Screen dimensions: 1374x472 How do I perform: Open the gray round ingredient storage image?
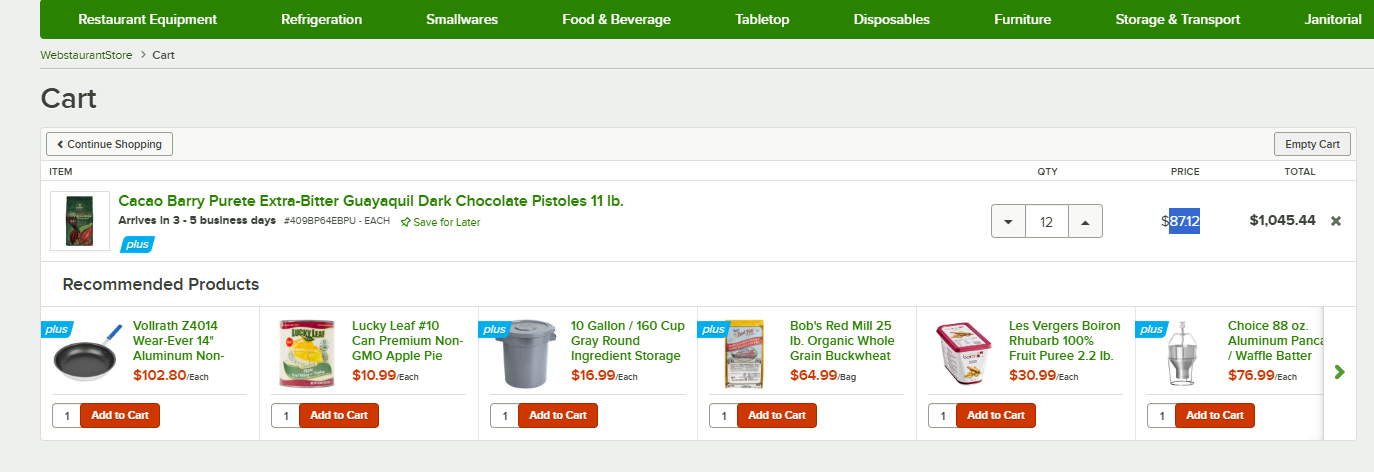pos(526,355)
